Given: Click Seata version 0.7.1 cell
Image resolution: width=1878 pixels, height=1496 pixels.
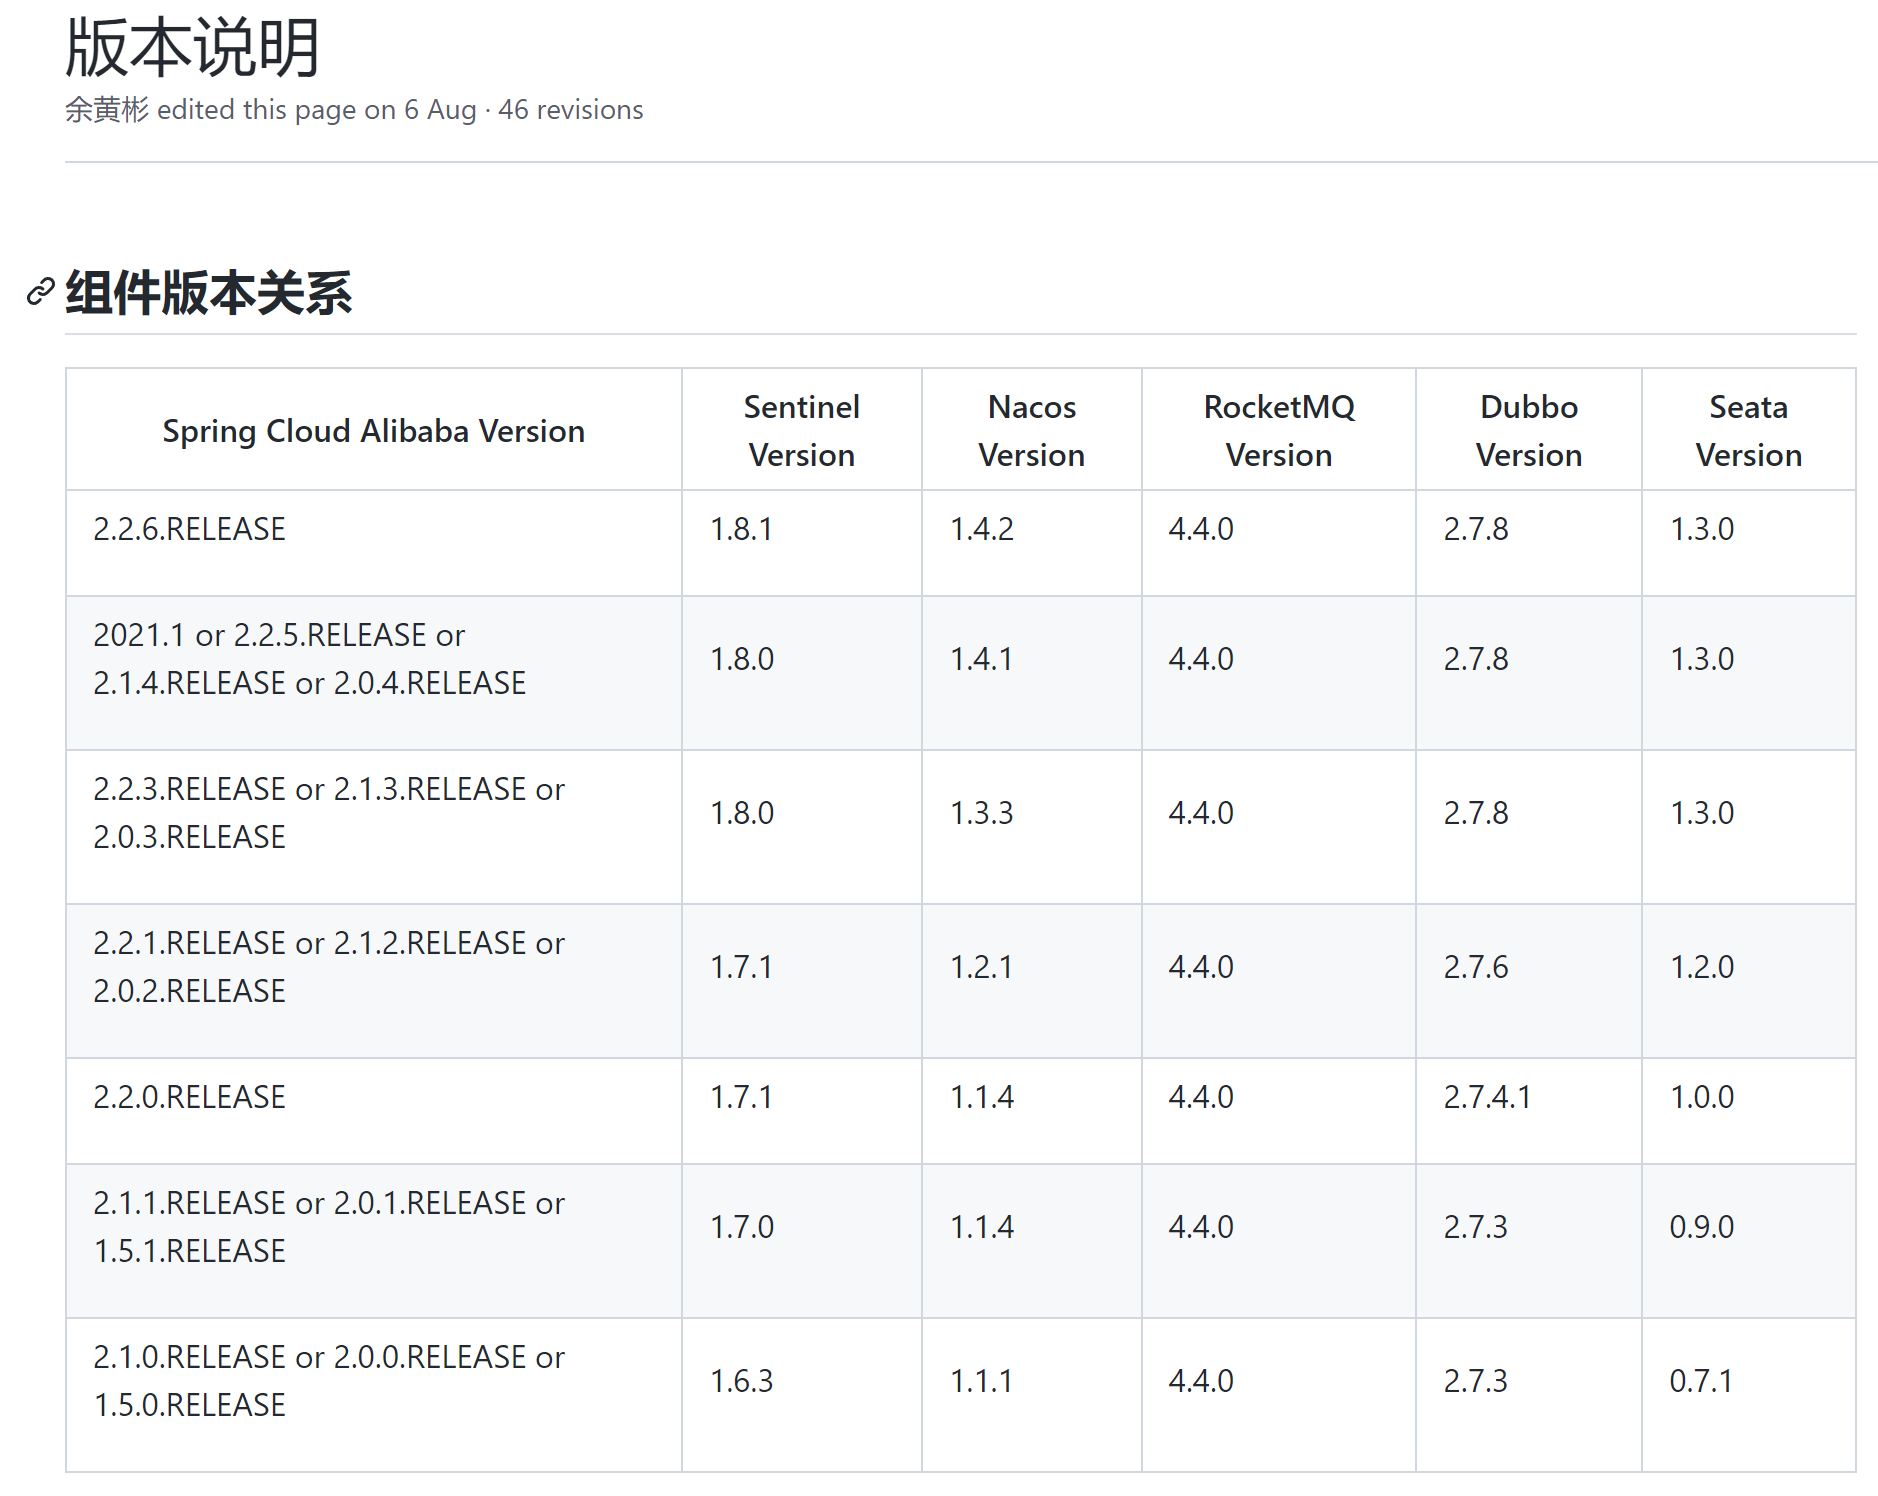Looking at the screenshot, I should click(1749, 1395).
